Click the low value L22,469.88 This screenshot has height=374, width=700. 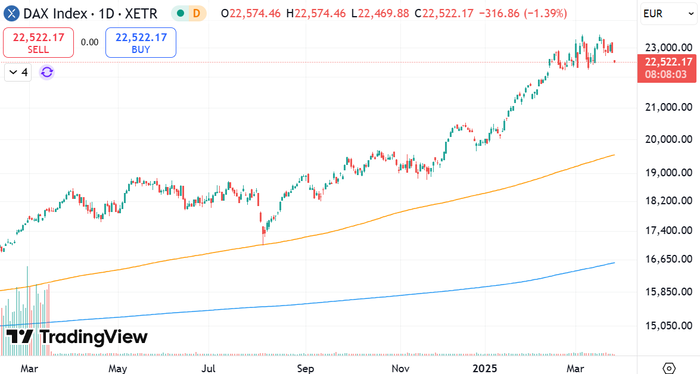380,13
